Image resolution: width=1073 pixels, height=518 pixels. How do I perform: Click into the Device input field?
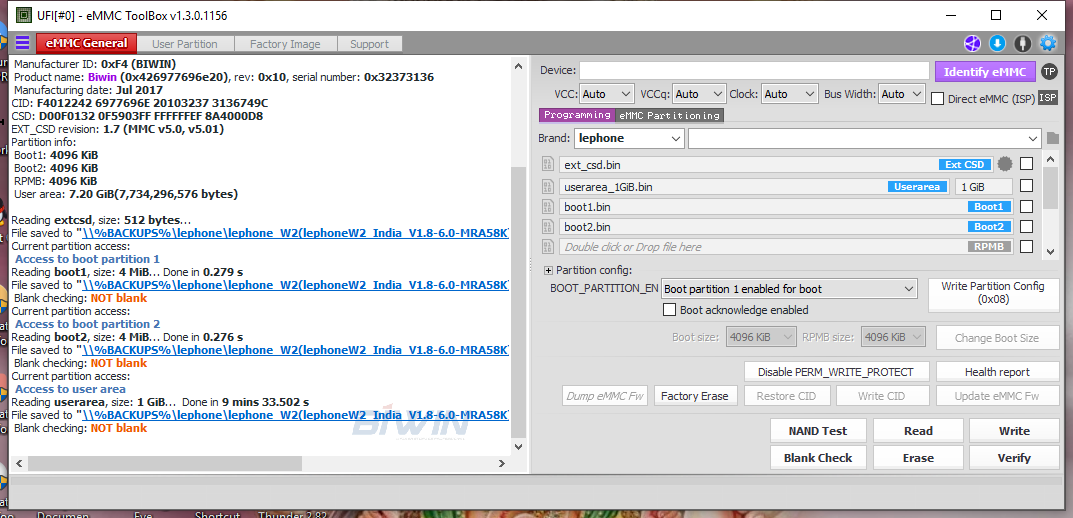pos(755,70)
